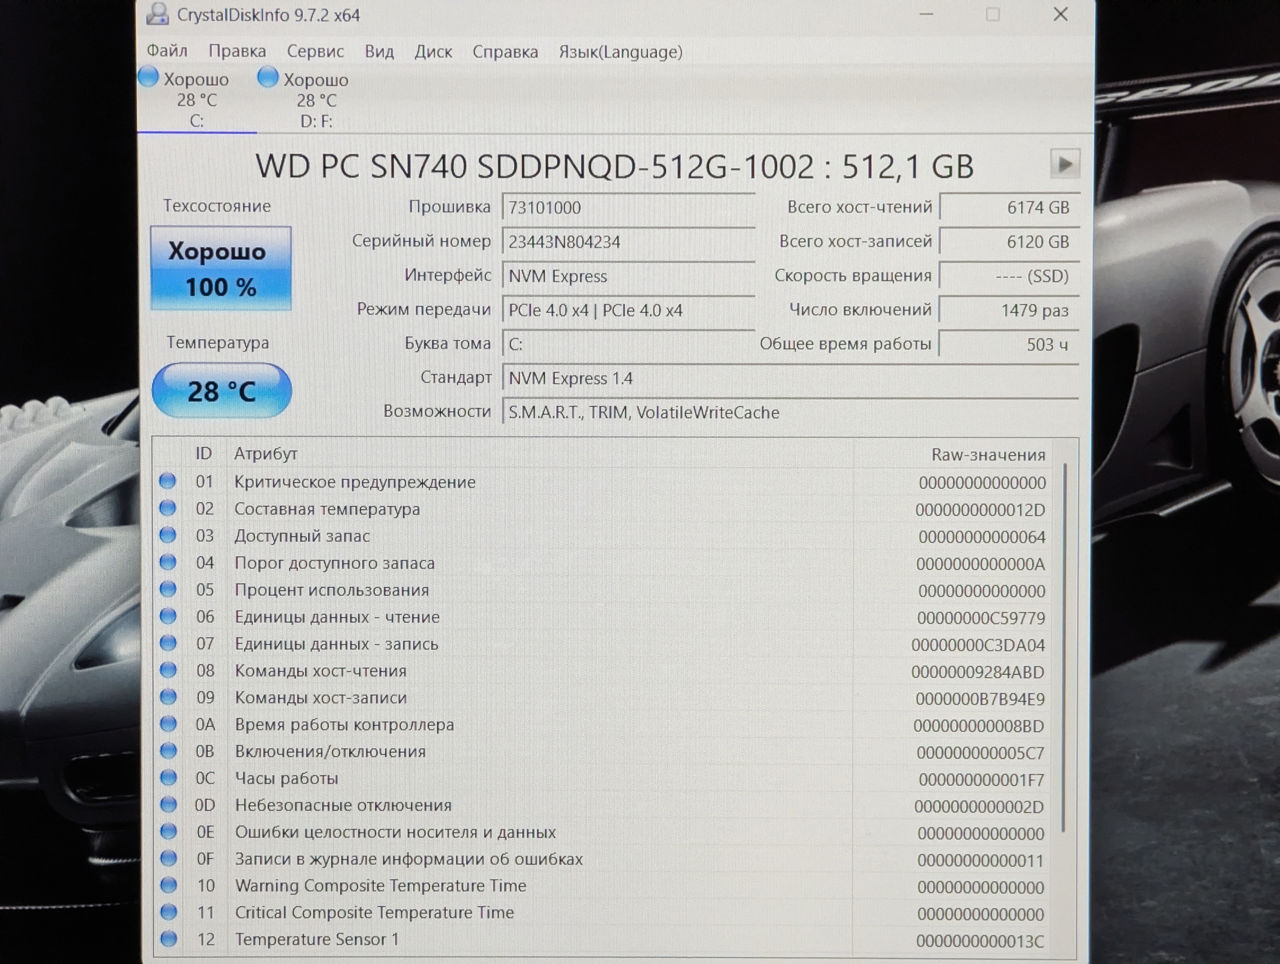Click the rotation speed value ---- (SSD)
The height and width of the screenshot is (964, 1280).
tap(1010, 276)
